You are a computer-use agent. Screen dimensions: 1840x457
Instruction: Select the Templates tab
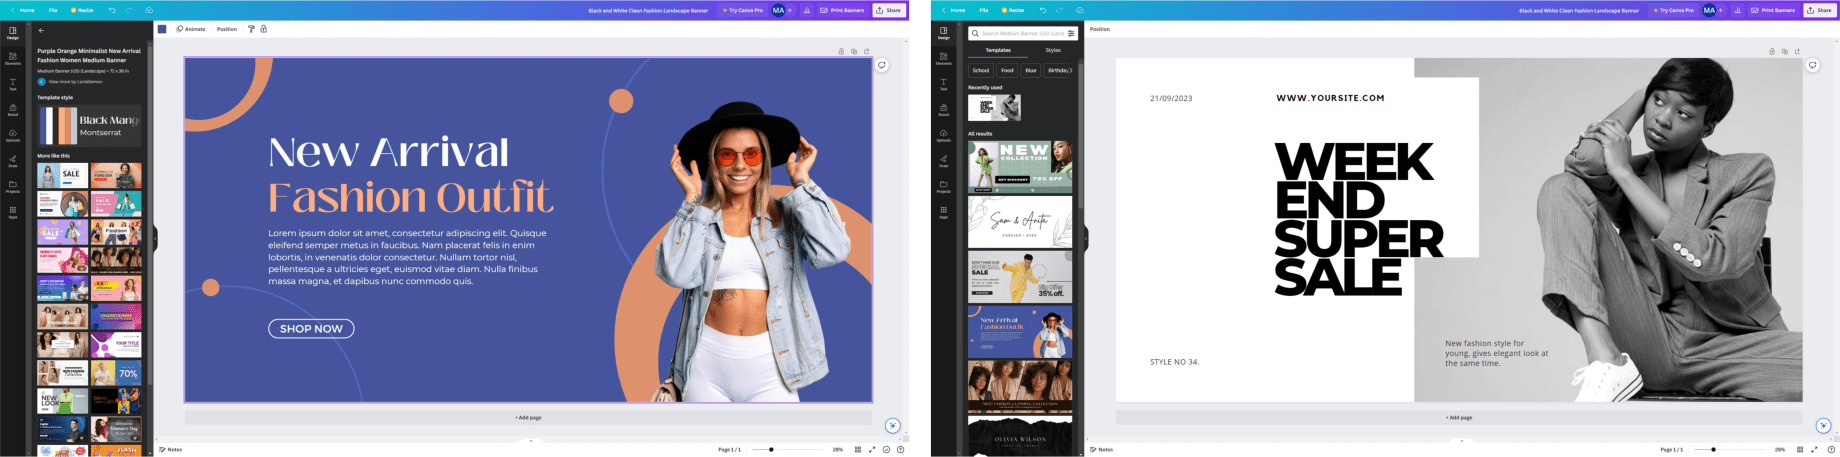[x=997, y=50]
